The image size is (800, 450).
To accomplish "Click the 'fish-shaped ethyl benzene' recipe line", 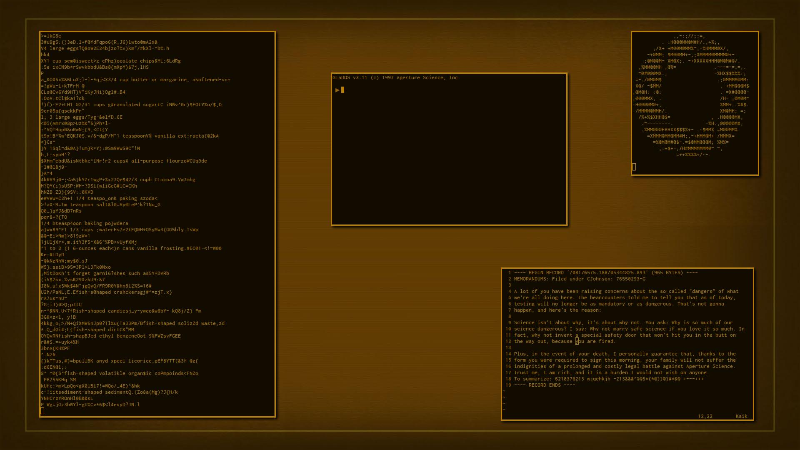I will [x=111, y=336].
